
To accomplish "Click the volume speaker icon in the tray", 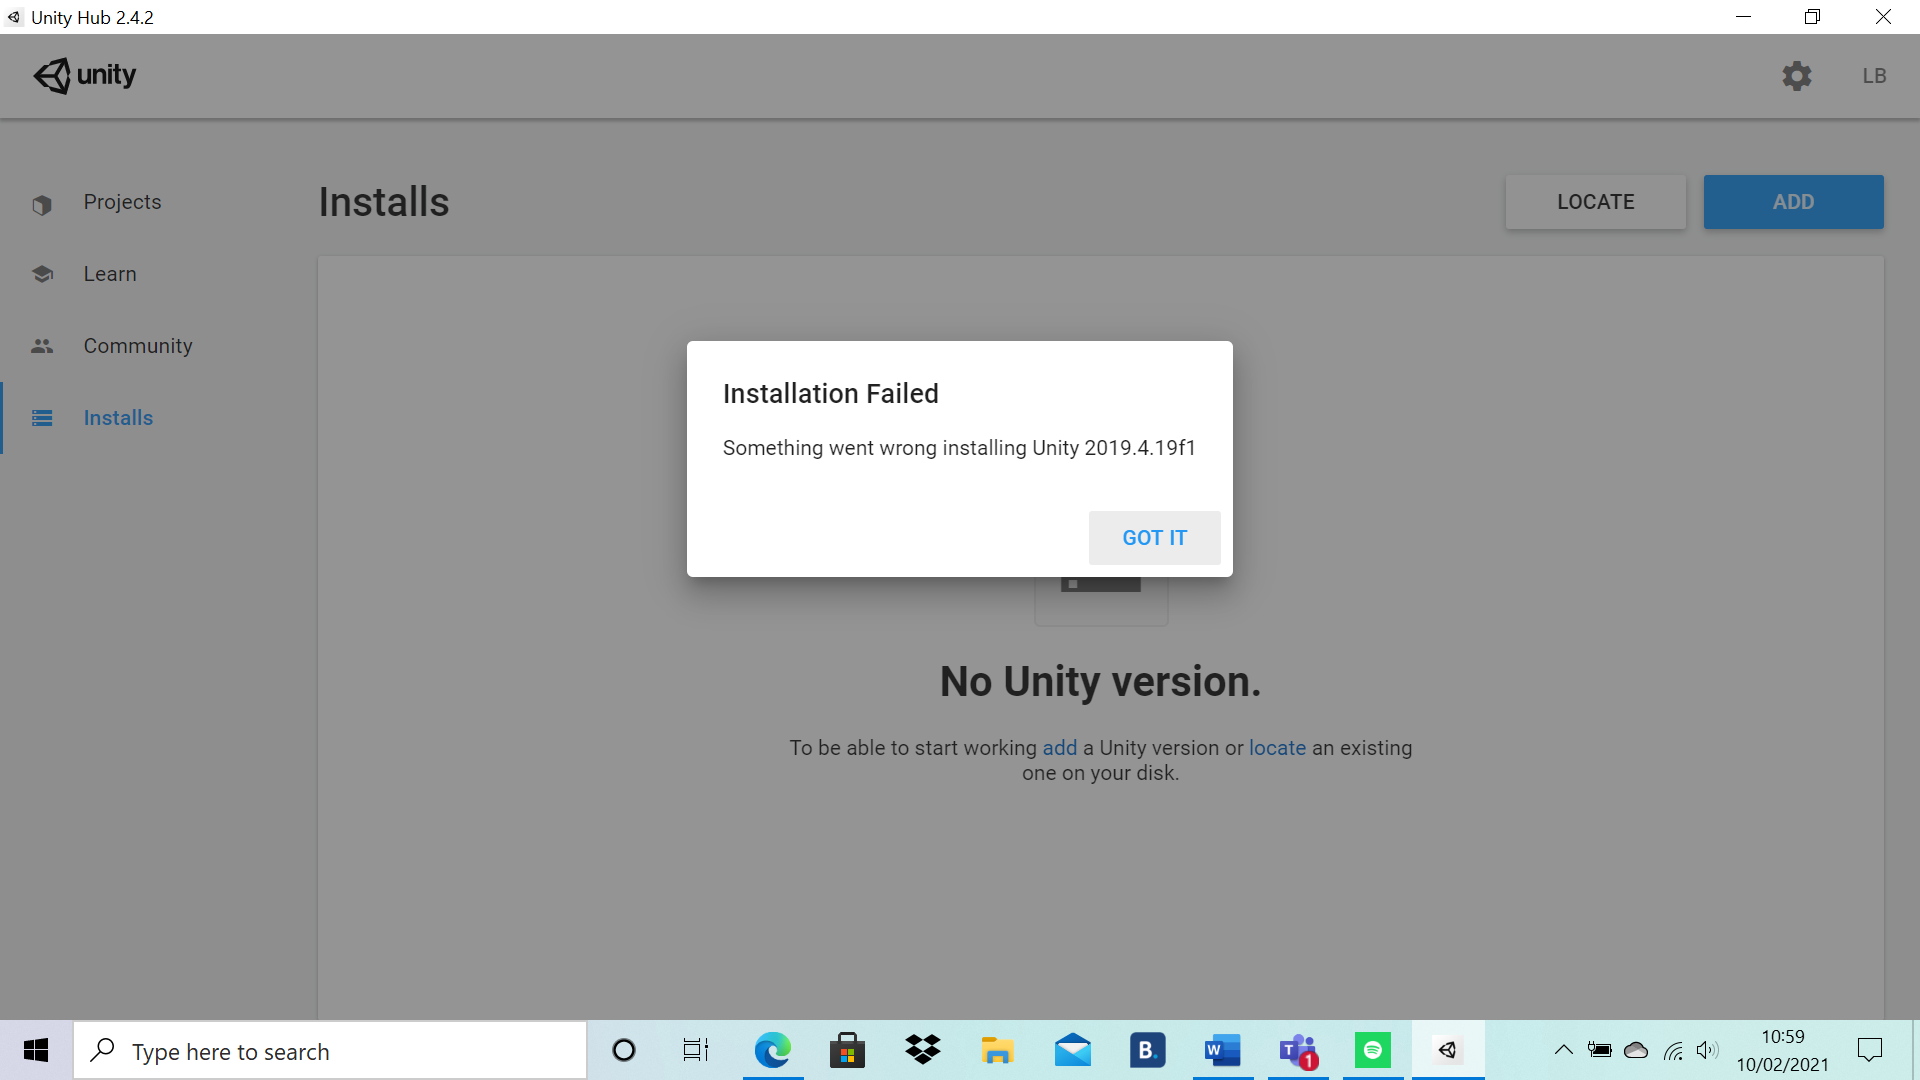I will (1708, 1050).
